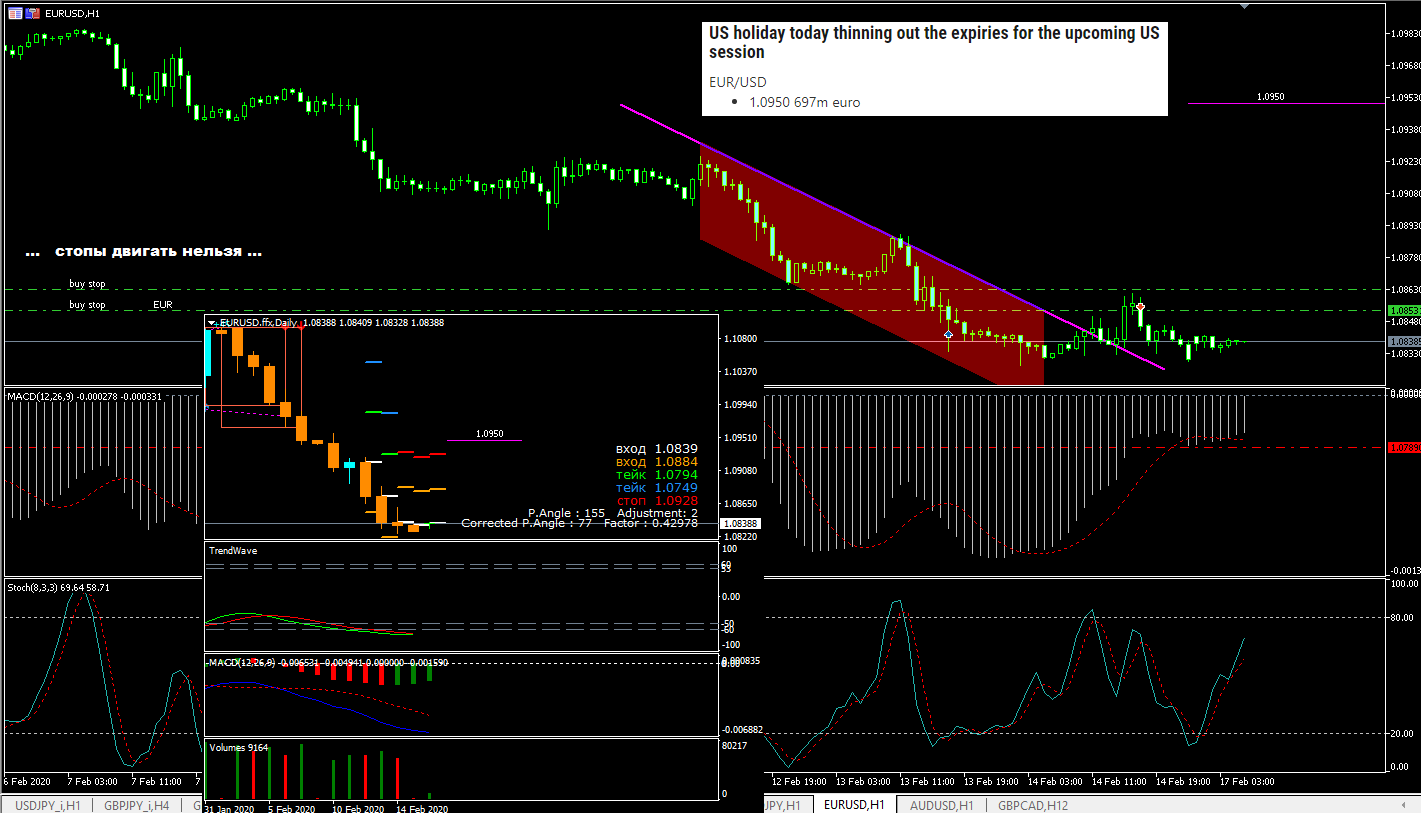Click the 1.0950 label on the main chart line

[x=1270, y=97]
